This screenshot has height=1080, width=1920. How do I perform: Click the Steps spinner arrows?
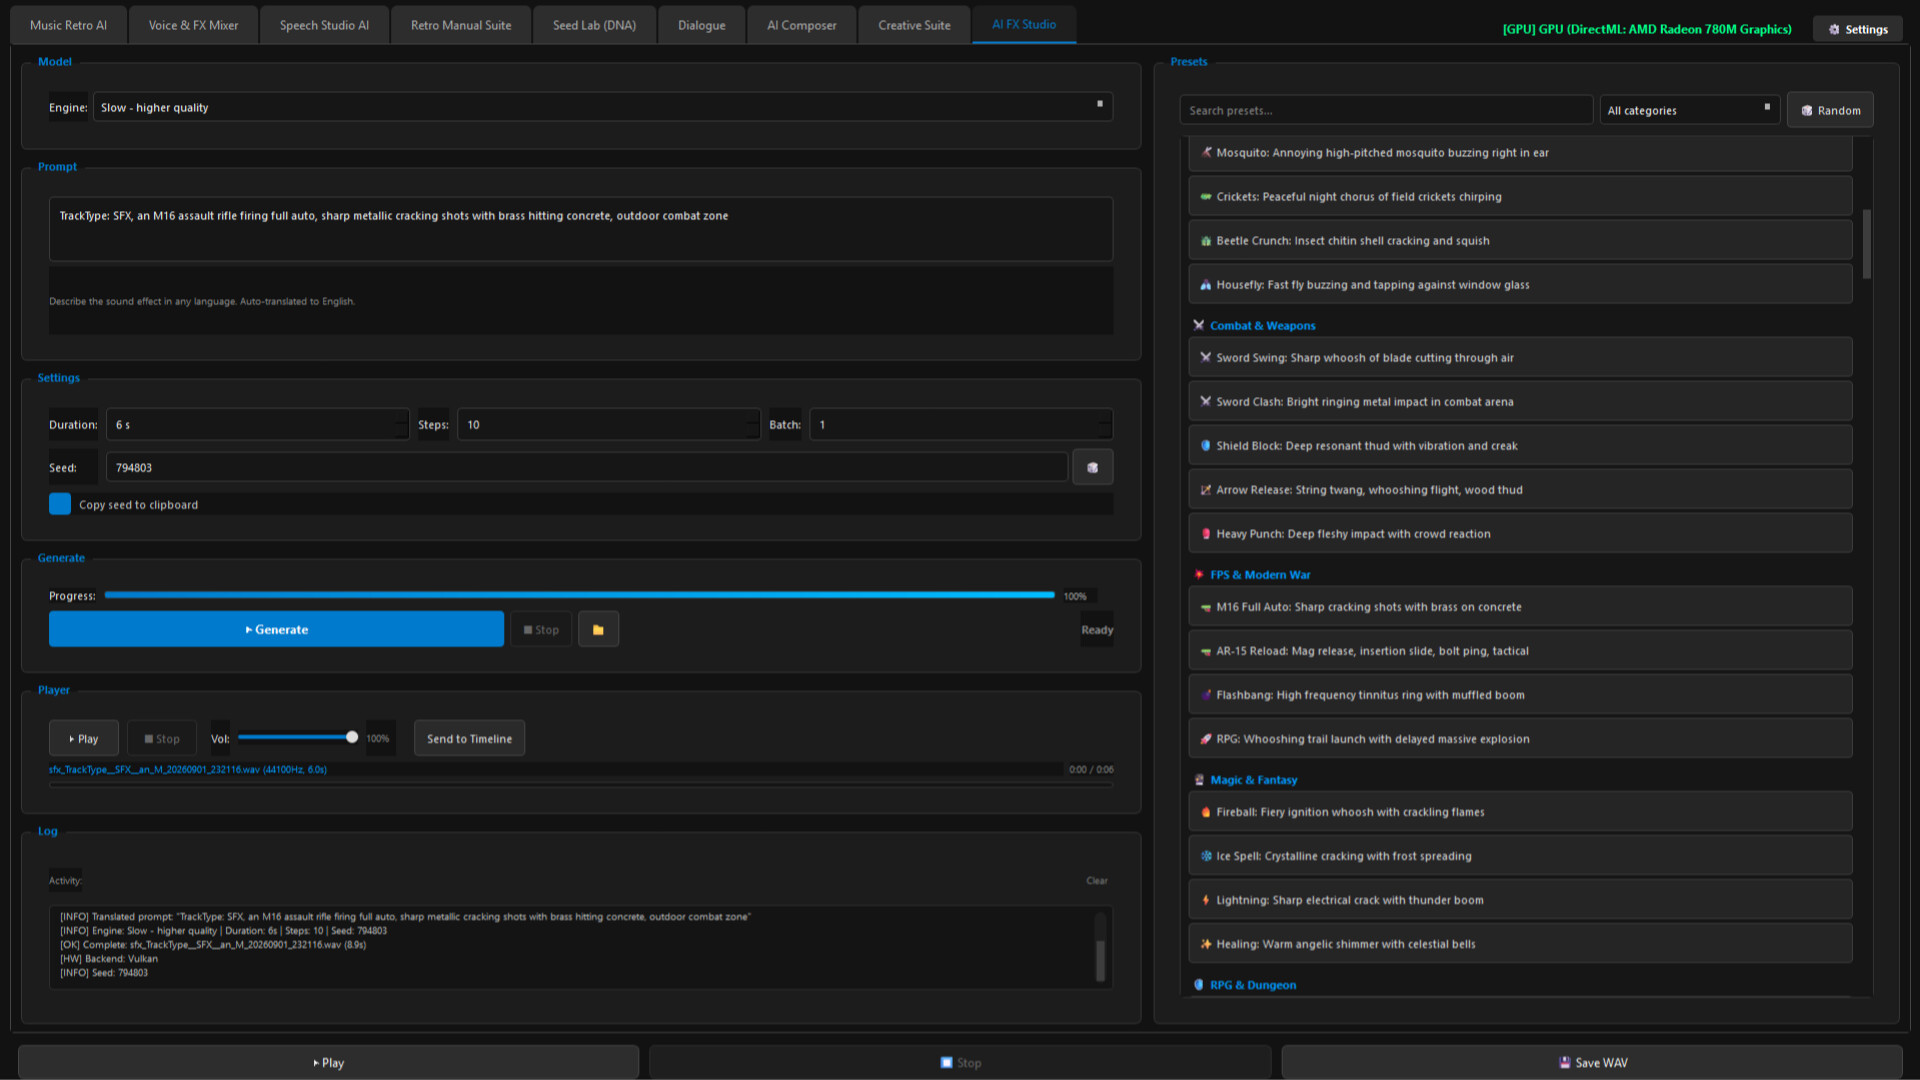click(752, 424)
